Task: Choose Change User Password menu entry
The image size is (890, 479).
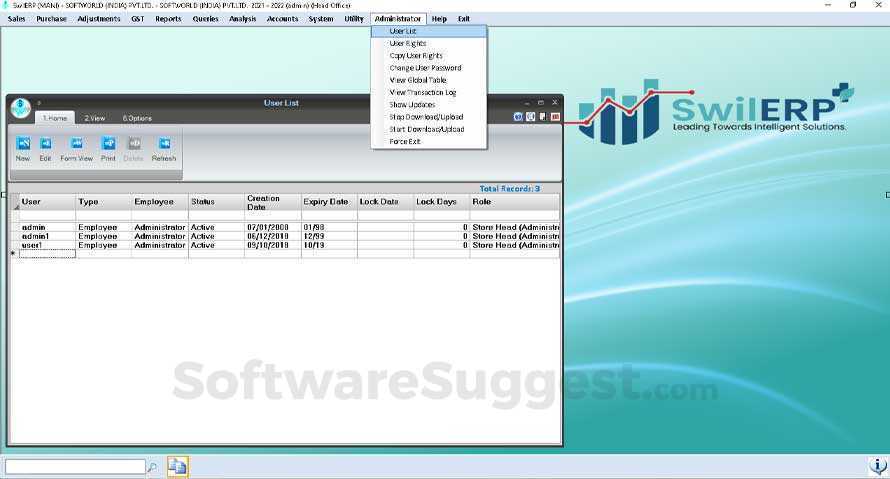Action: tap(425, 68)
